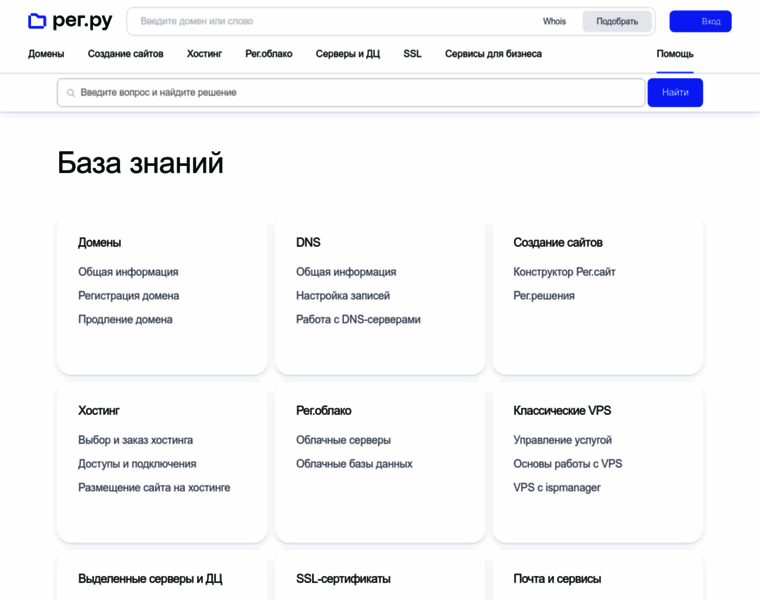Screen dimensions: 760x600
Task: Open Настройка записей section
Action: tap(343, 296)
